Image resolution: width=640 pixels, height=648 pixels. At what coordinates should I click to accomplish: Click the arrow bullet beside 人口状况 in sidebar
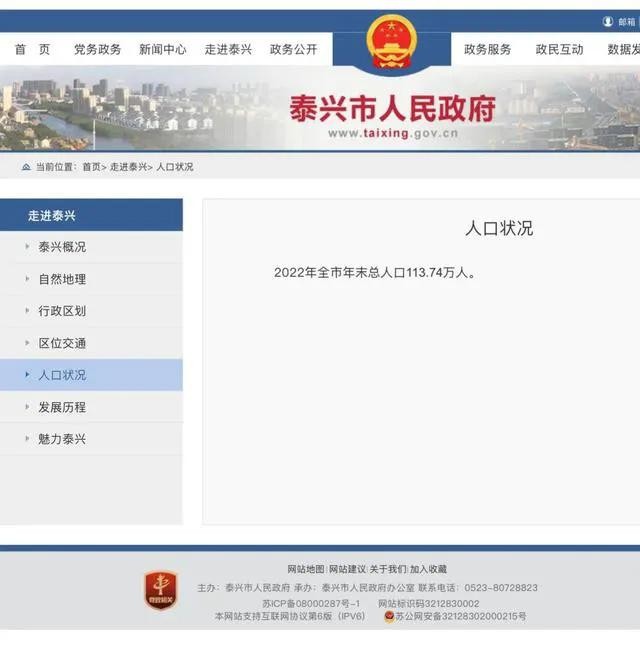click(27, 375)
